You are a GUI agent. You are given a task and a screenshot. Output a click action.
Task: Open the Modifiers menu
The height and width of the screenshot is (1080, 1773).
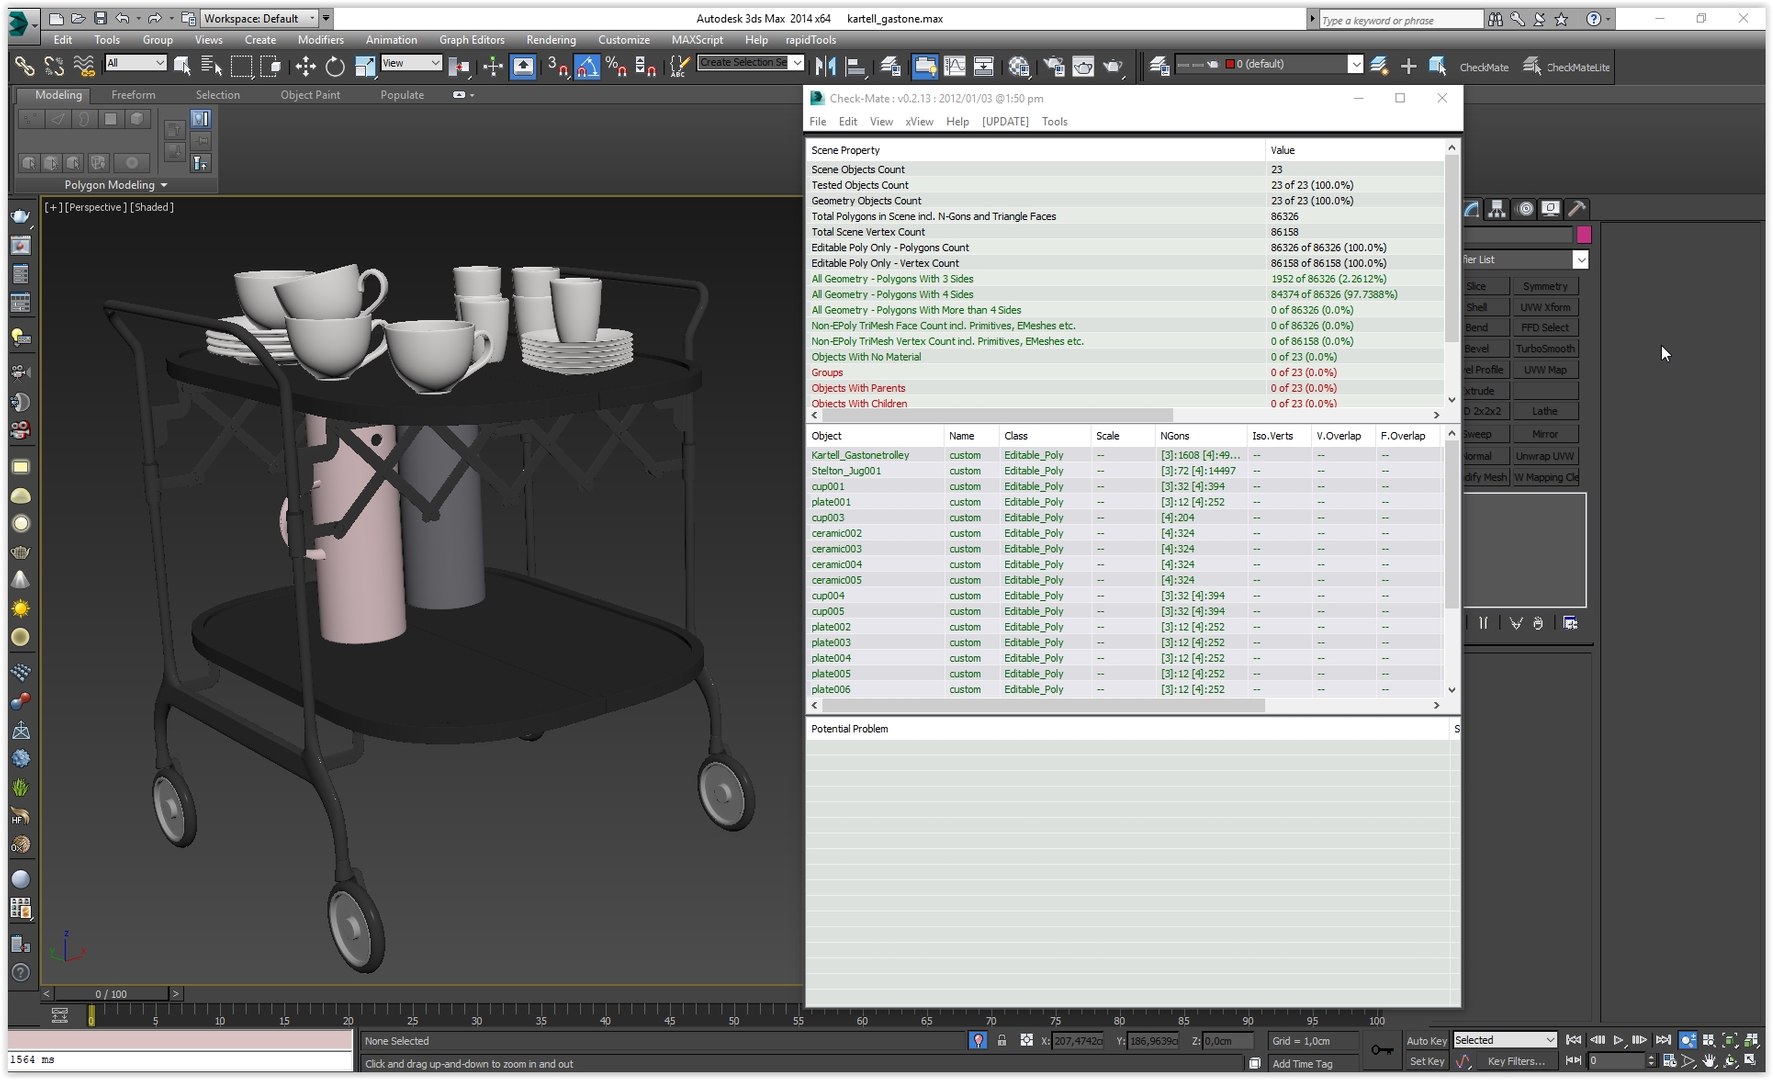click(320, 40)
